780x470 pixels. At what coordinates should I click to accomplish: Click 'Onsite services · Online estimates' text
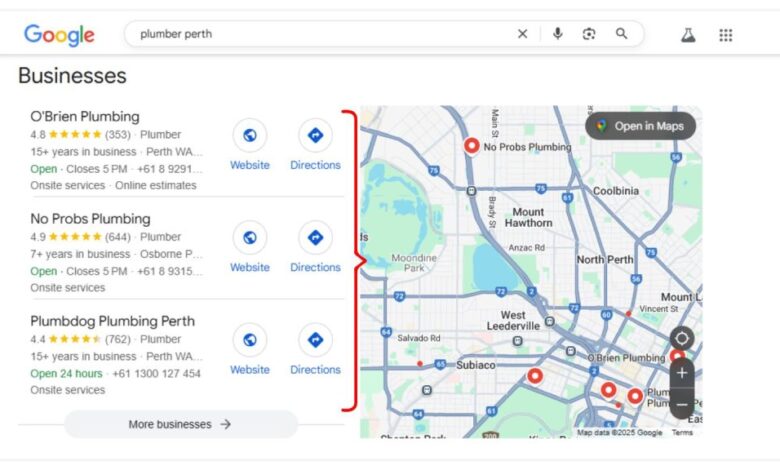point(113,186)
